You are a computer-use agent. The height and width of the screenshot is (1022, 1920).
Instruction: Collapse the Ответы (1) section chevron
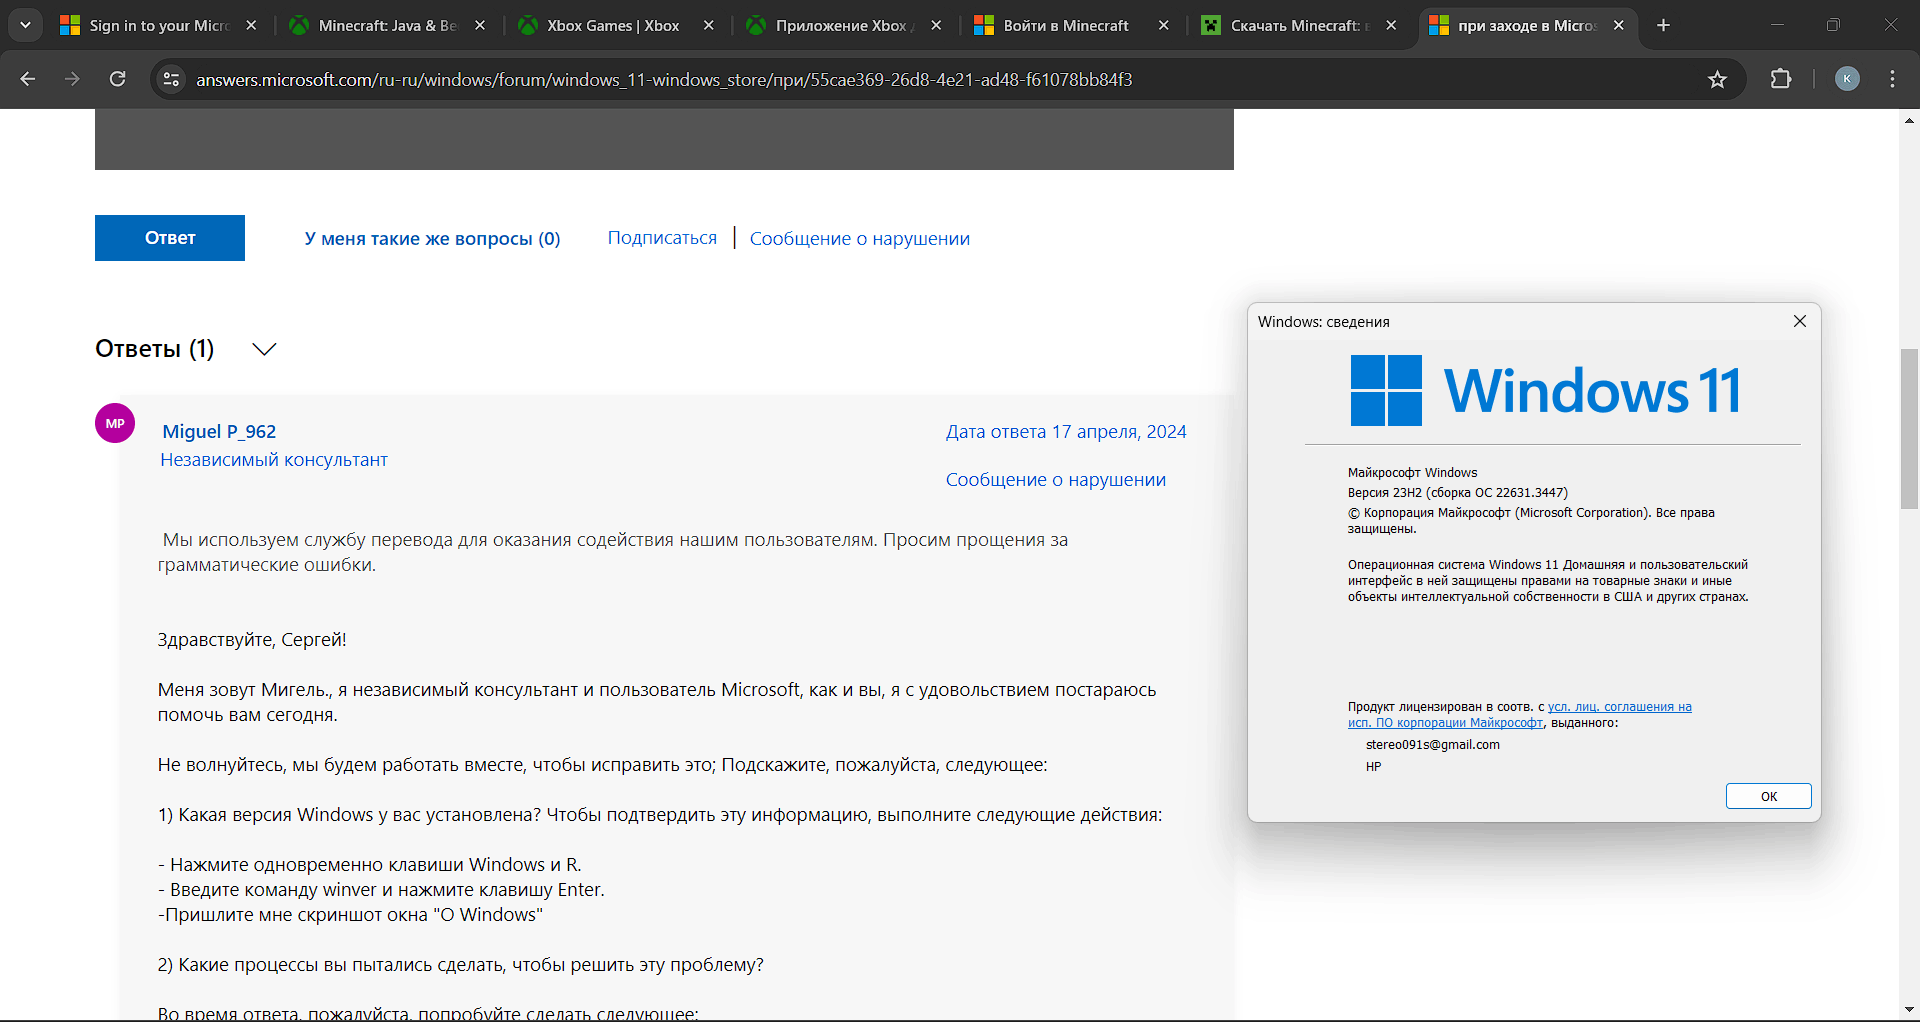(264, 349)
